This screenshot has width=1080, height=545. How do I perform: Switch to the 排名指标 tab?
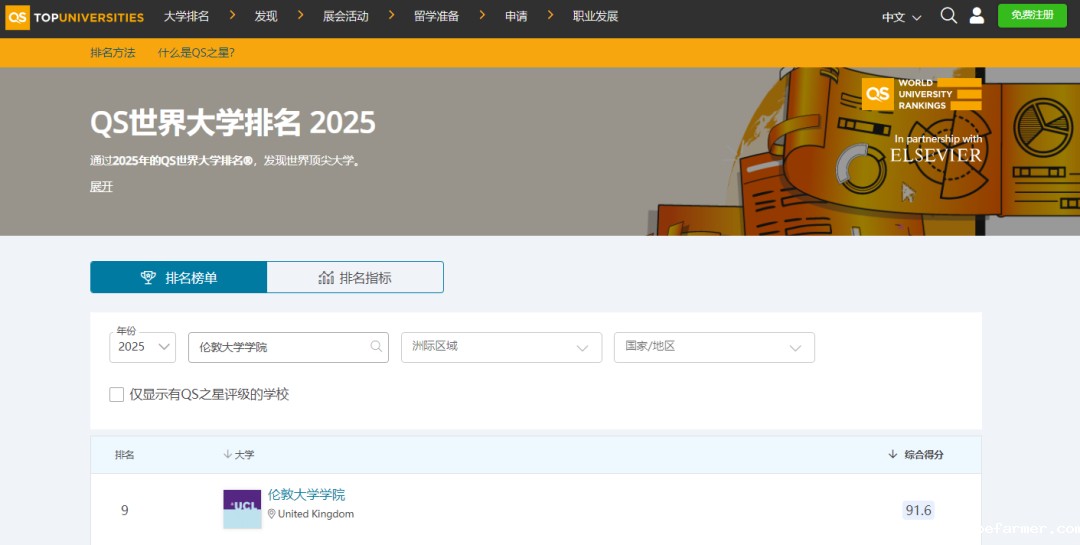pyautogui.click(x=355, y=277)
